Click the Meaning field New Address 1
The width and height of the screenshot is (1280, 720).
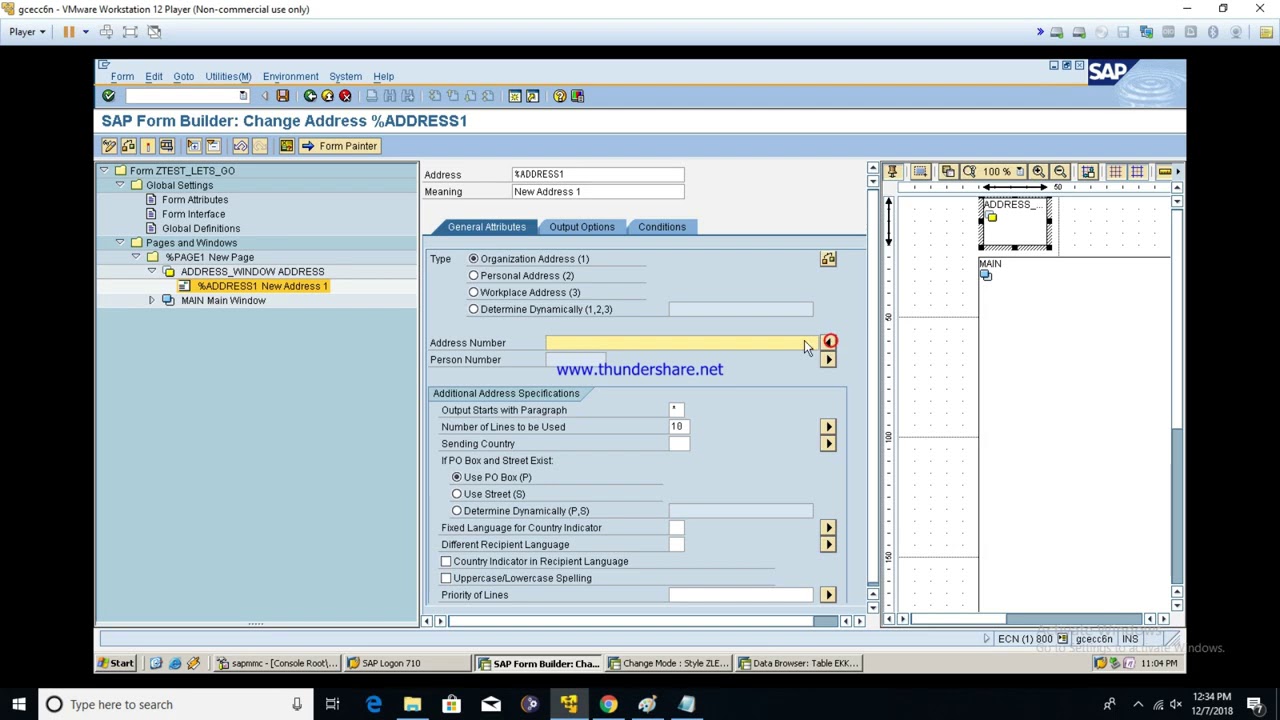tap(598, 192)
